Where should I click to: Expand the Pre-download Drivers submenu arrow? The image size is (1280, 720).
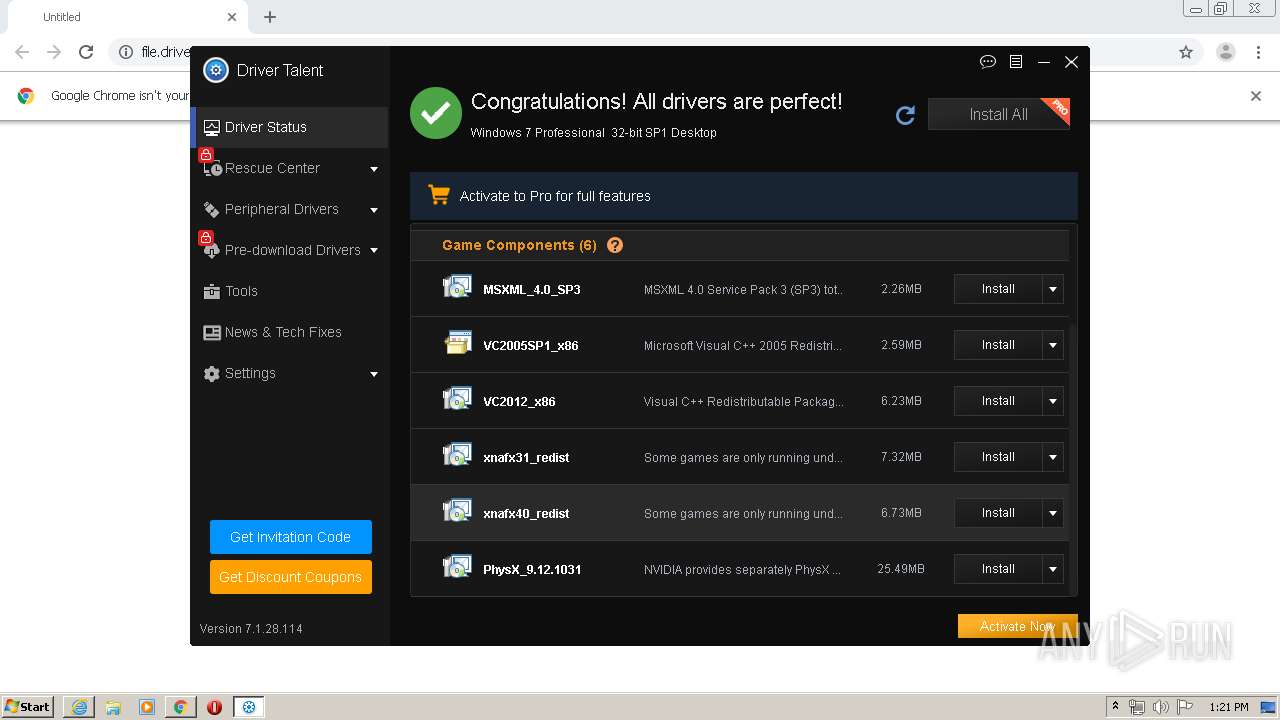[374, 251]
